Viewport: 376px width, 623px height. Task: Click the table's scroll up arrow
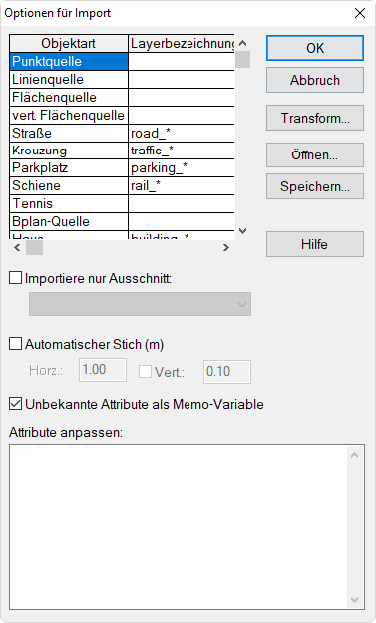[x=242, y=43]
